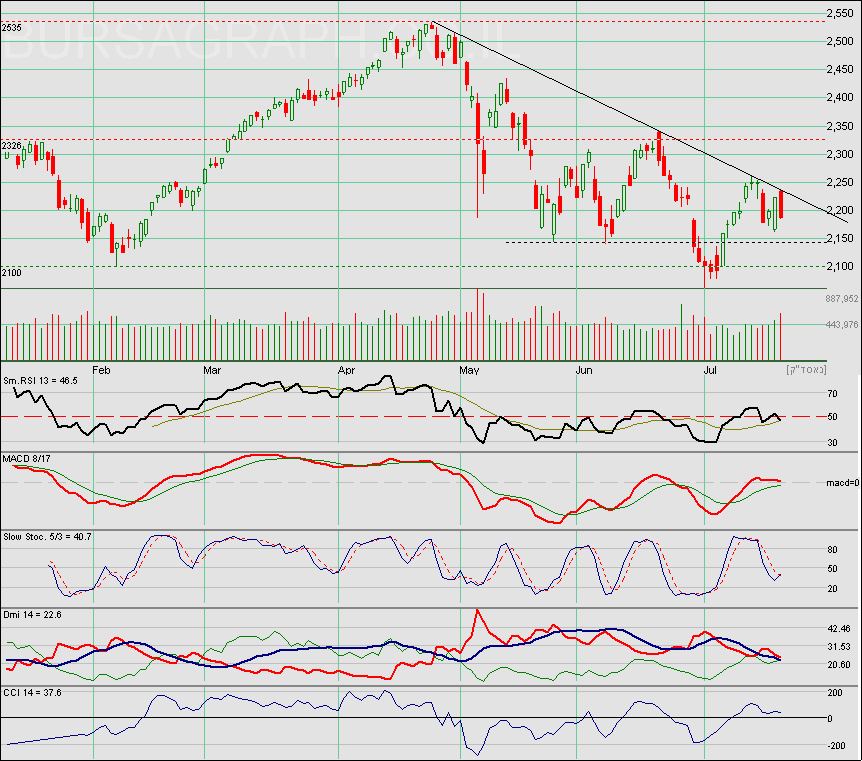Screen dimensions: 862x761
Task: Click the 2,550 price axis value
Action: (840, 13)
